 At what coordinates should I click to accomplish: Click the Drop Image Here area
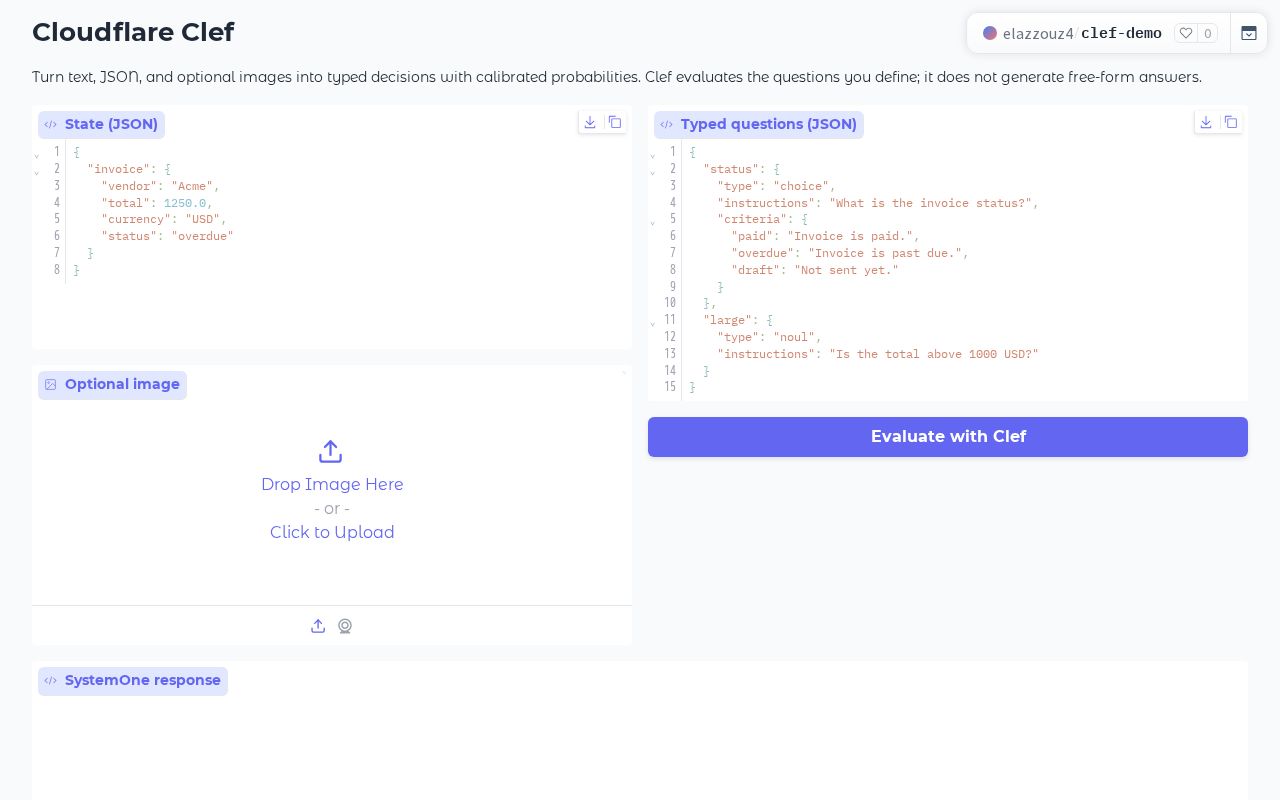(x=332, y=484)
